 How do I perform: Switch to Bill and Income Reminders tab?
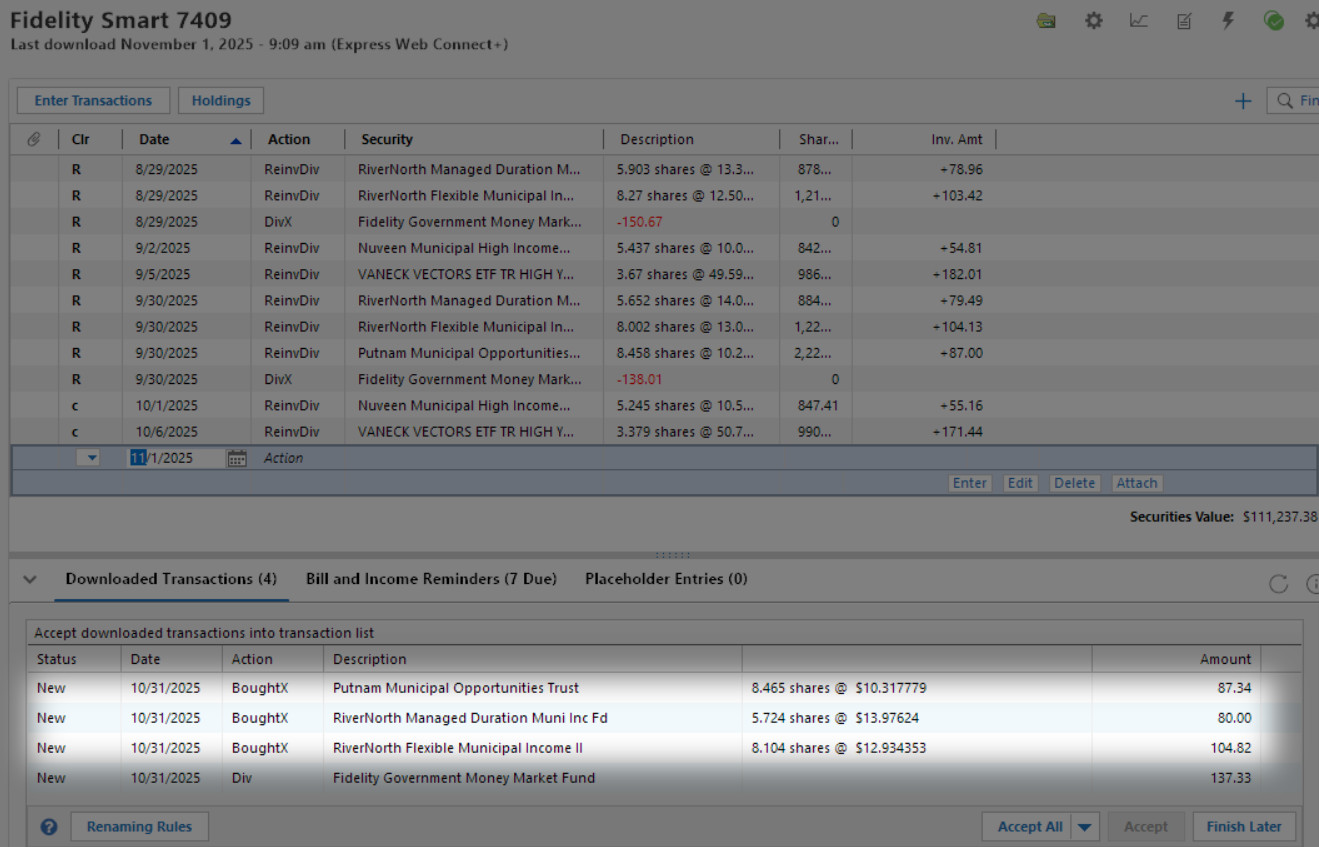click(431, 579)
